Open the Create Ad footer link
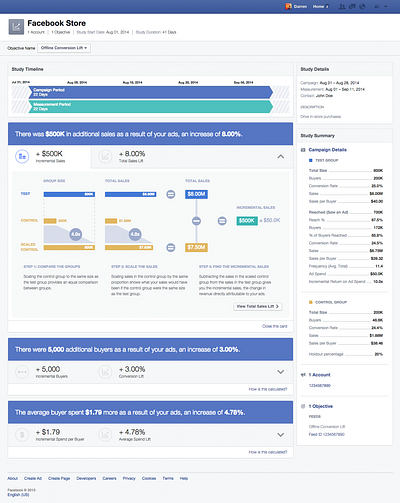 pos(33,478)
